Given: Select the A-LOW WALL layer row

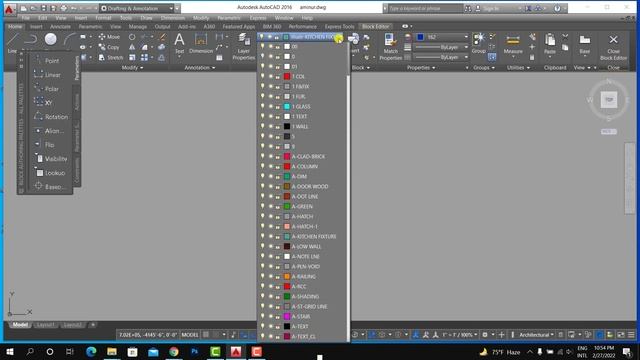Looking at the screenshot, I should coord(302,247).
